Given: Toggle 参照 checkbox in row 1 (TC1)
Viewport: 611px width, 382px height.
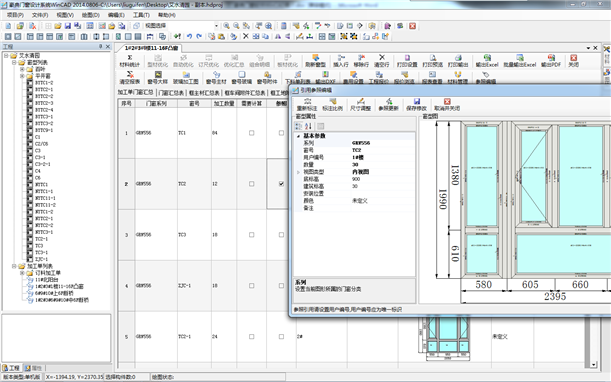Looking at the screenshot, I should tap(281, 133).
